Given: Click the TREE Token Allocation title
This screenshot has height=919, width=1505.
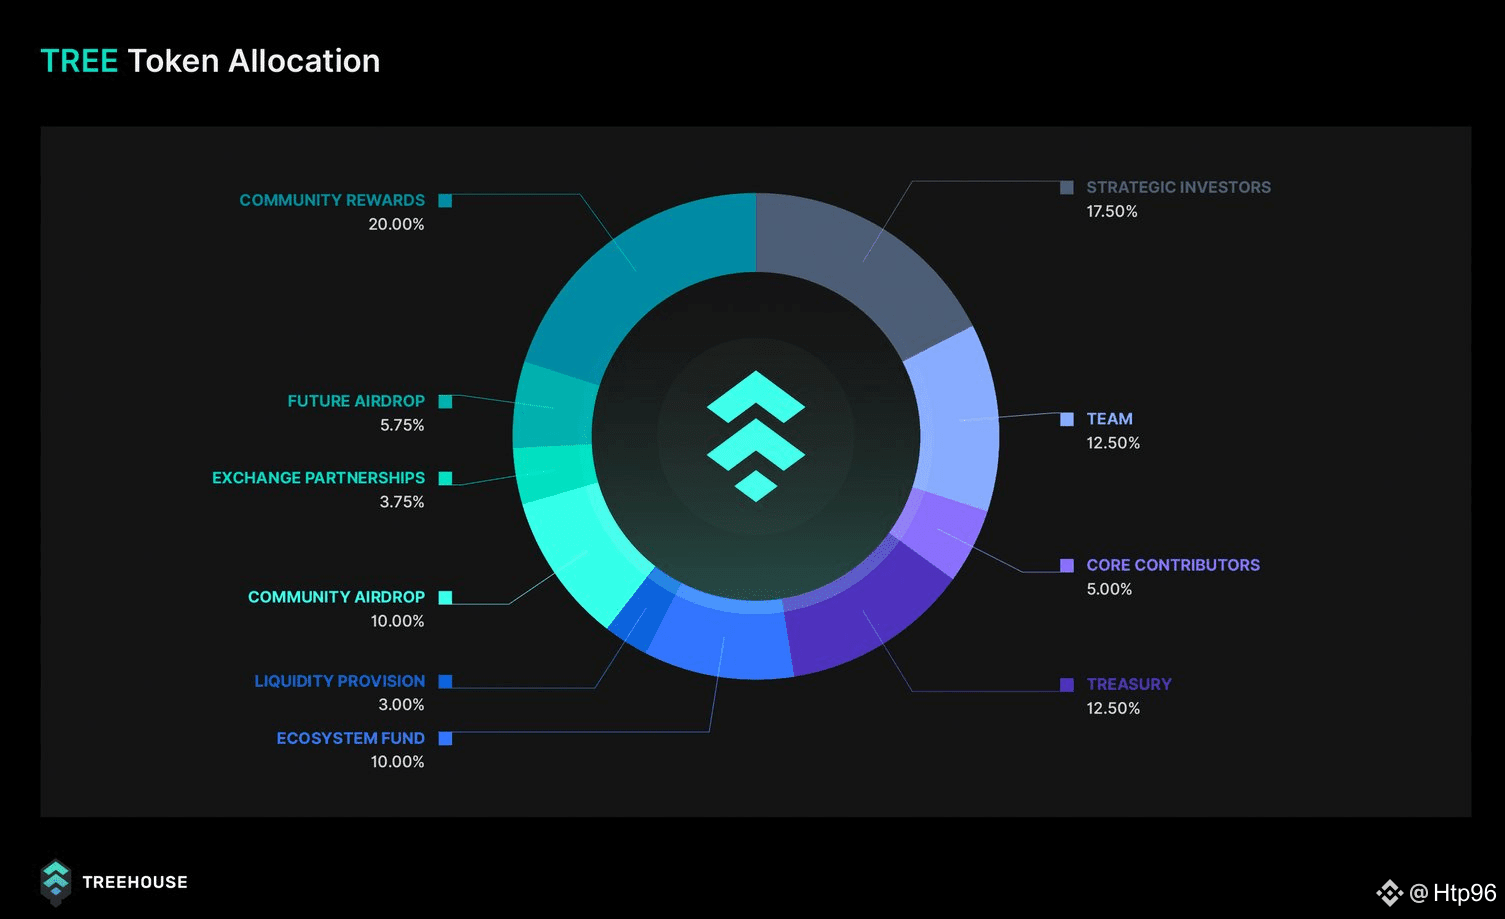Looking at the screenshot, I should 210,61.
